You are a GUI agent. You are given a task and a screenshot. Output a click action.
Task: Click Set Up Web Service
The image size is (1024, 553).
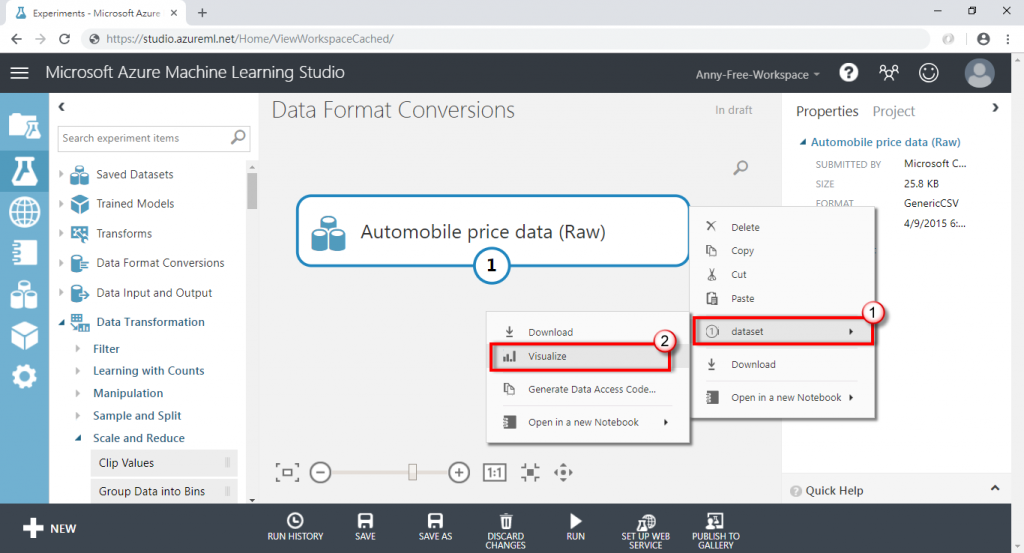click(x=645, y=531)
